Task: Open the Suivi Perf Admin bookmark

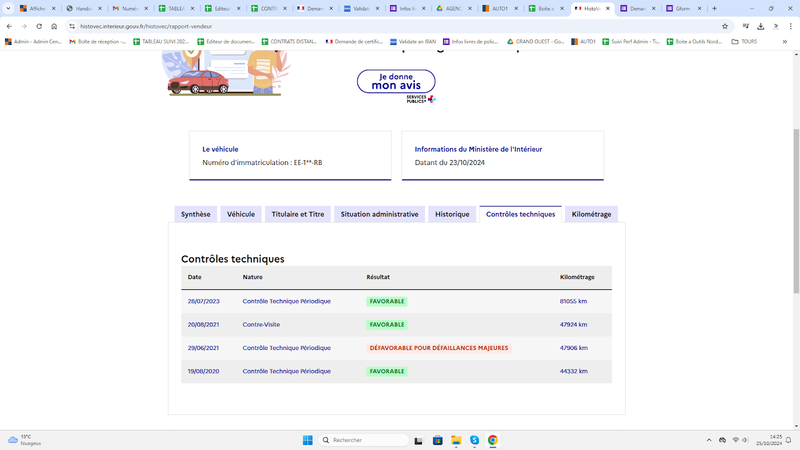Action: point(631,41)
